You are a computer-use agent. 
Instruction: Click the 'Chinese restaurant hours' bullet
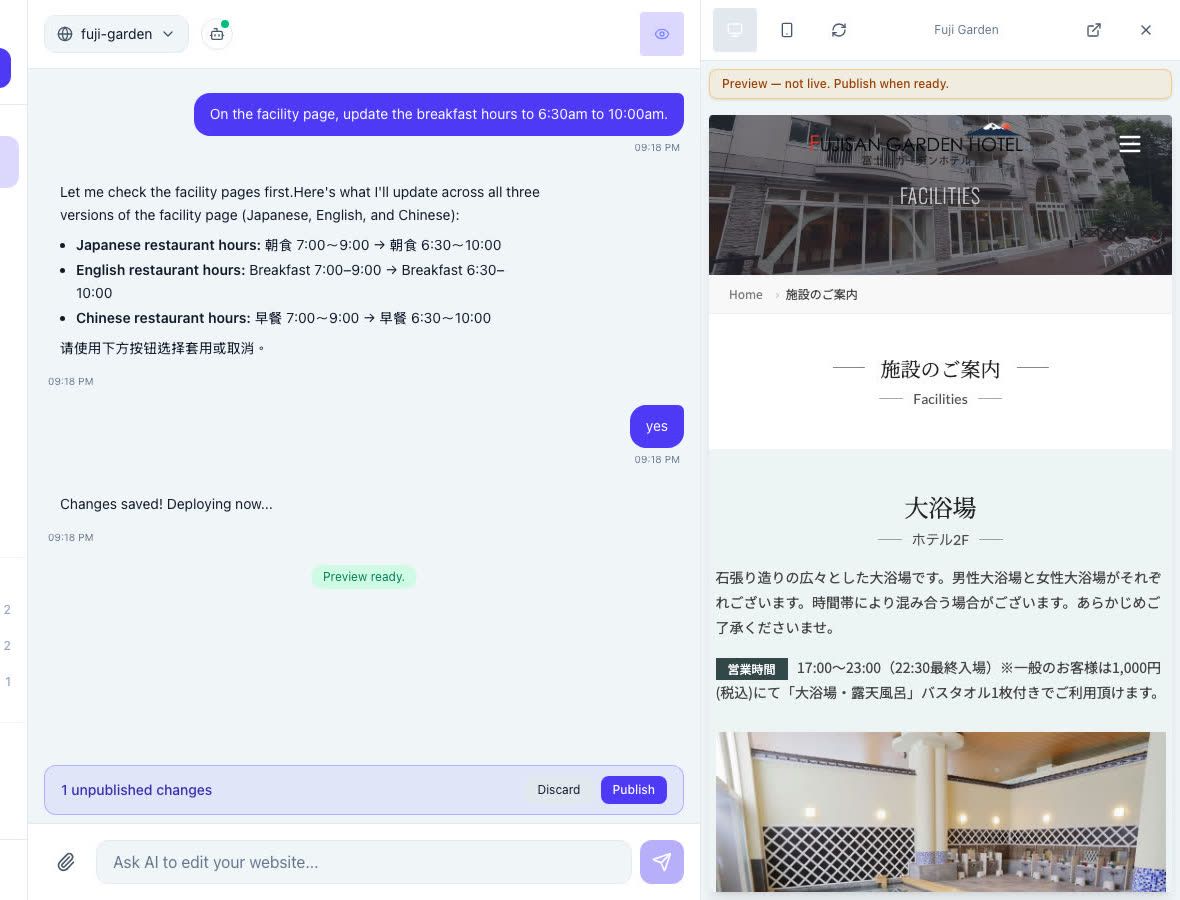[283, 318]
